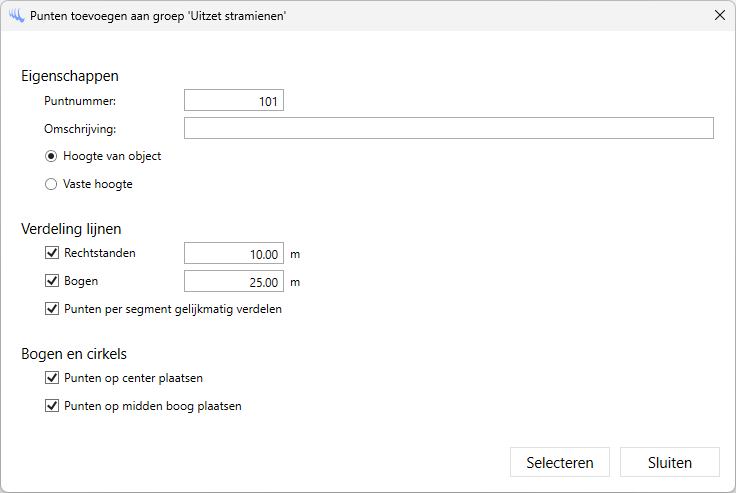Image resolution: width=736 pixels, height=493 pixels.
Task: Select the 'Hoogte van object' radio button
Action: [51, 156]
